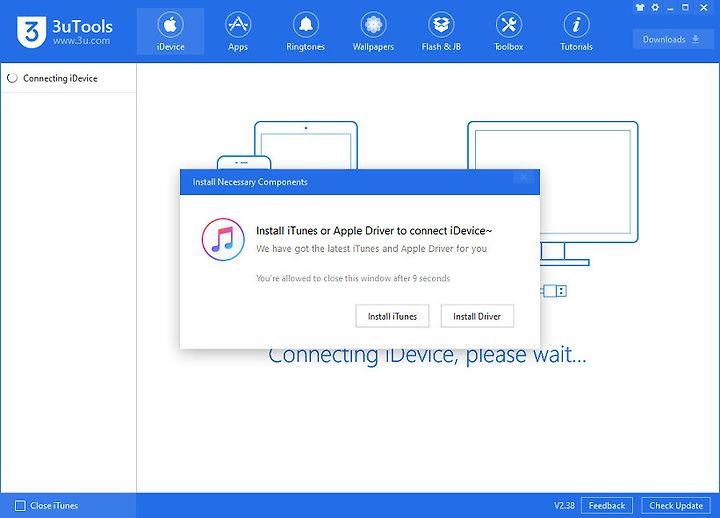Open the iDevice section
This screenshot has height=518, width=720.
pos(170,31)
